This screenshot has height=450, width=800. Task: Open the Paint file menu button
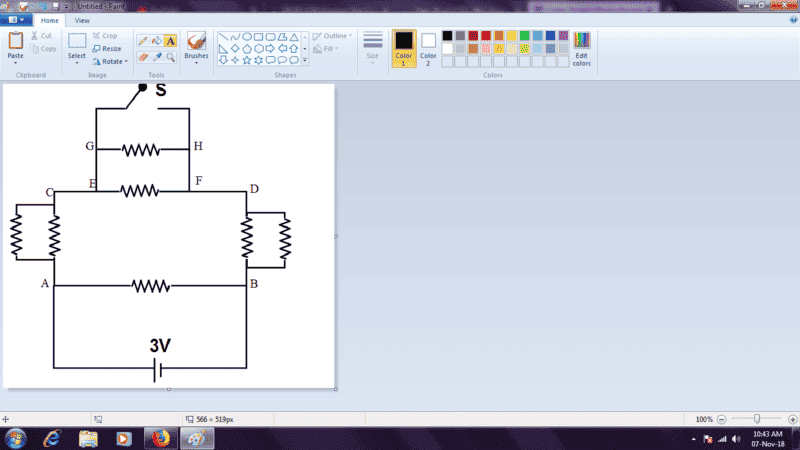coord(17,20)
